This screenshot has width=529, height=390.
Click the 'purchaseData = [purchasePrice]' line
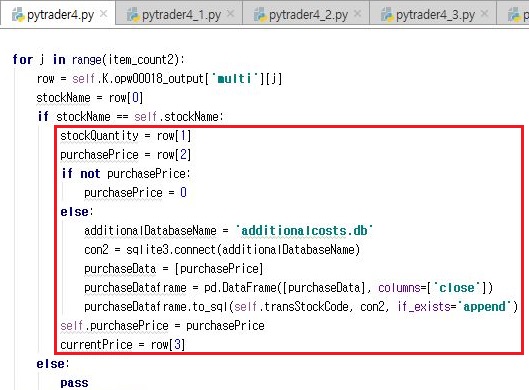click(x=173, y=269)
